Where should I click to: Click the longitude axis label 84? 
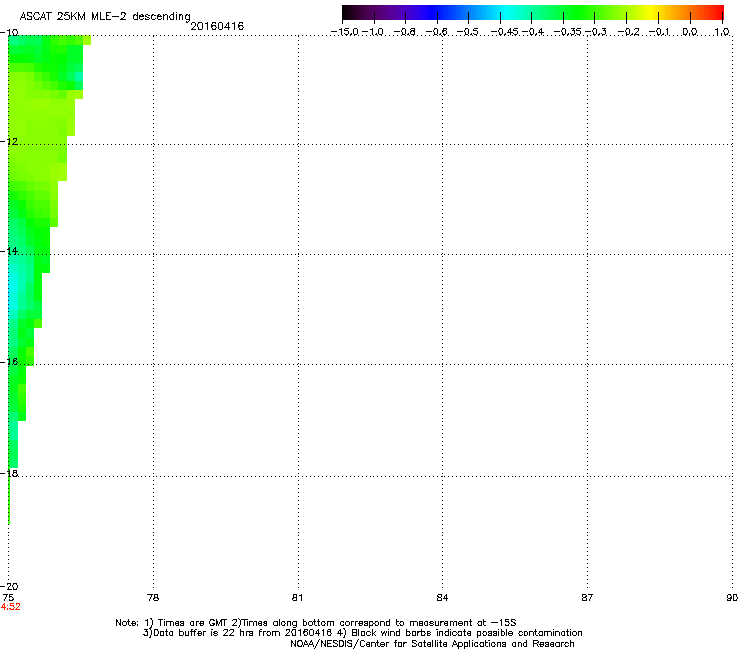coord(442,598)
